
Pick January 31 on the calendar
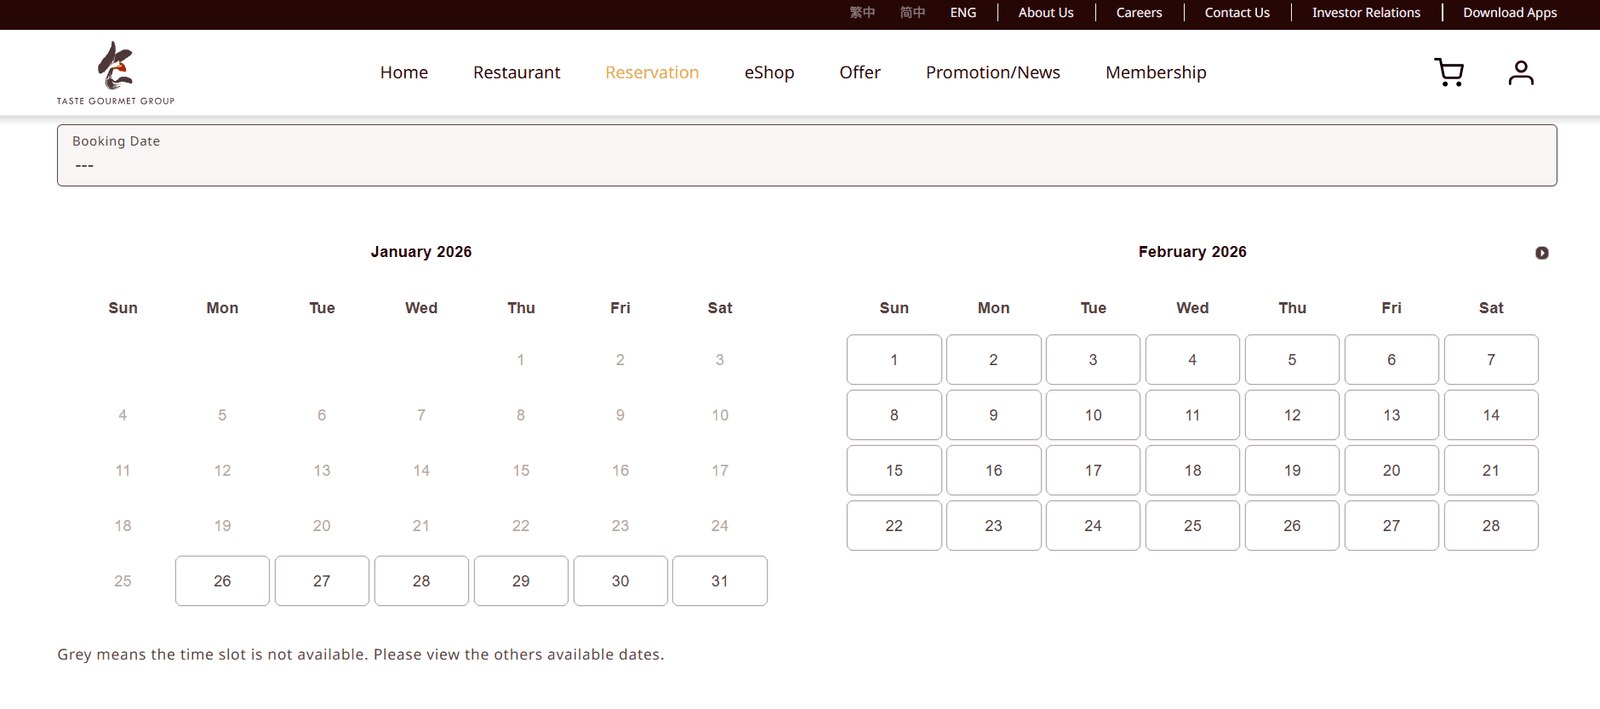719,581
